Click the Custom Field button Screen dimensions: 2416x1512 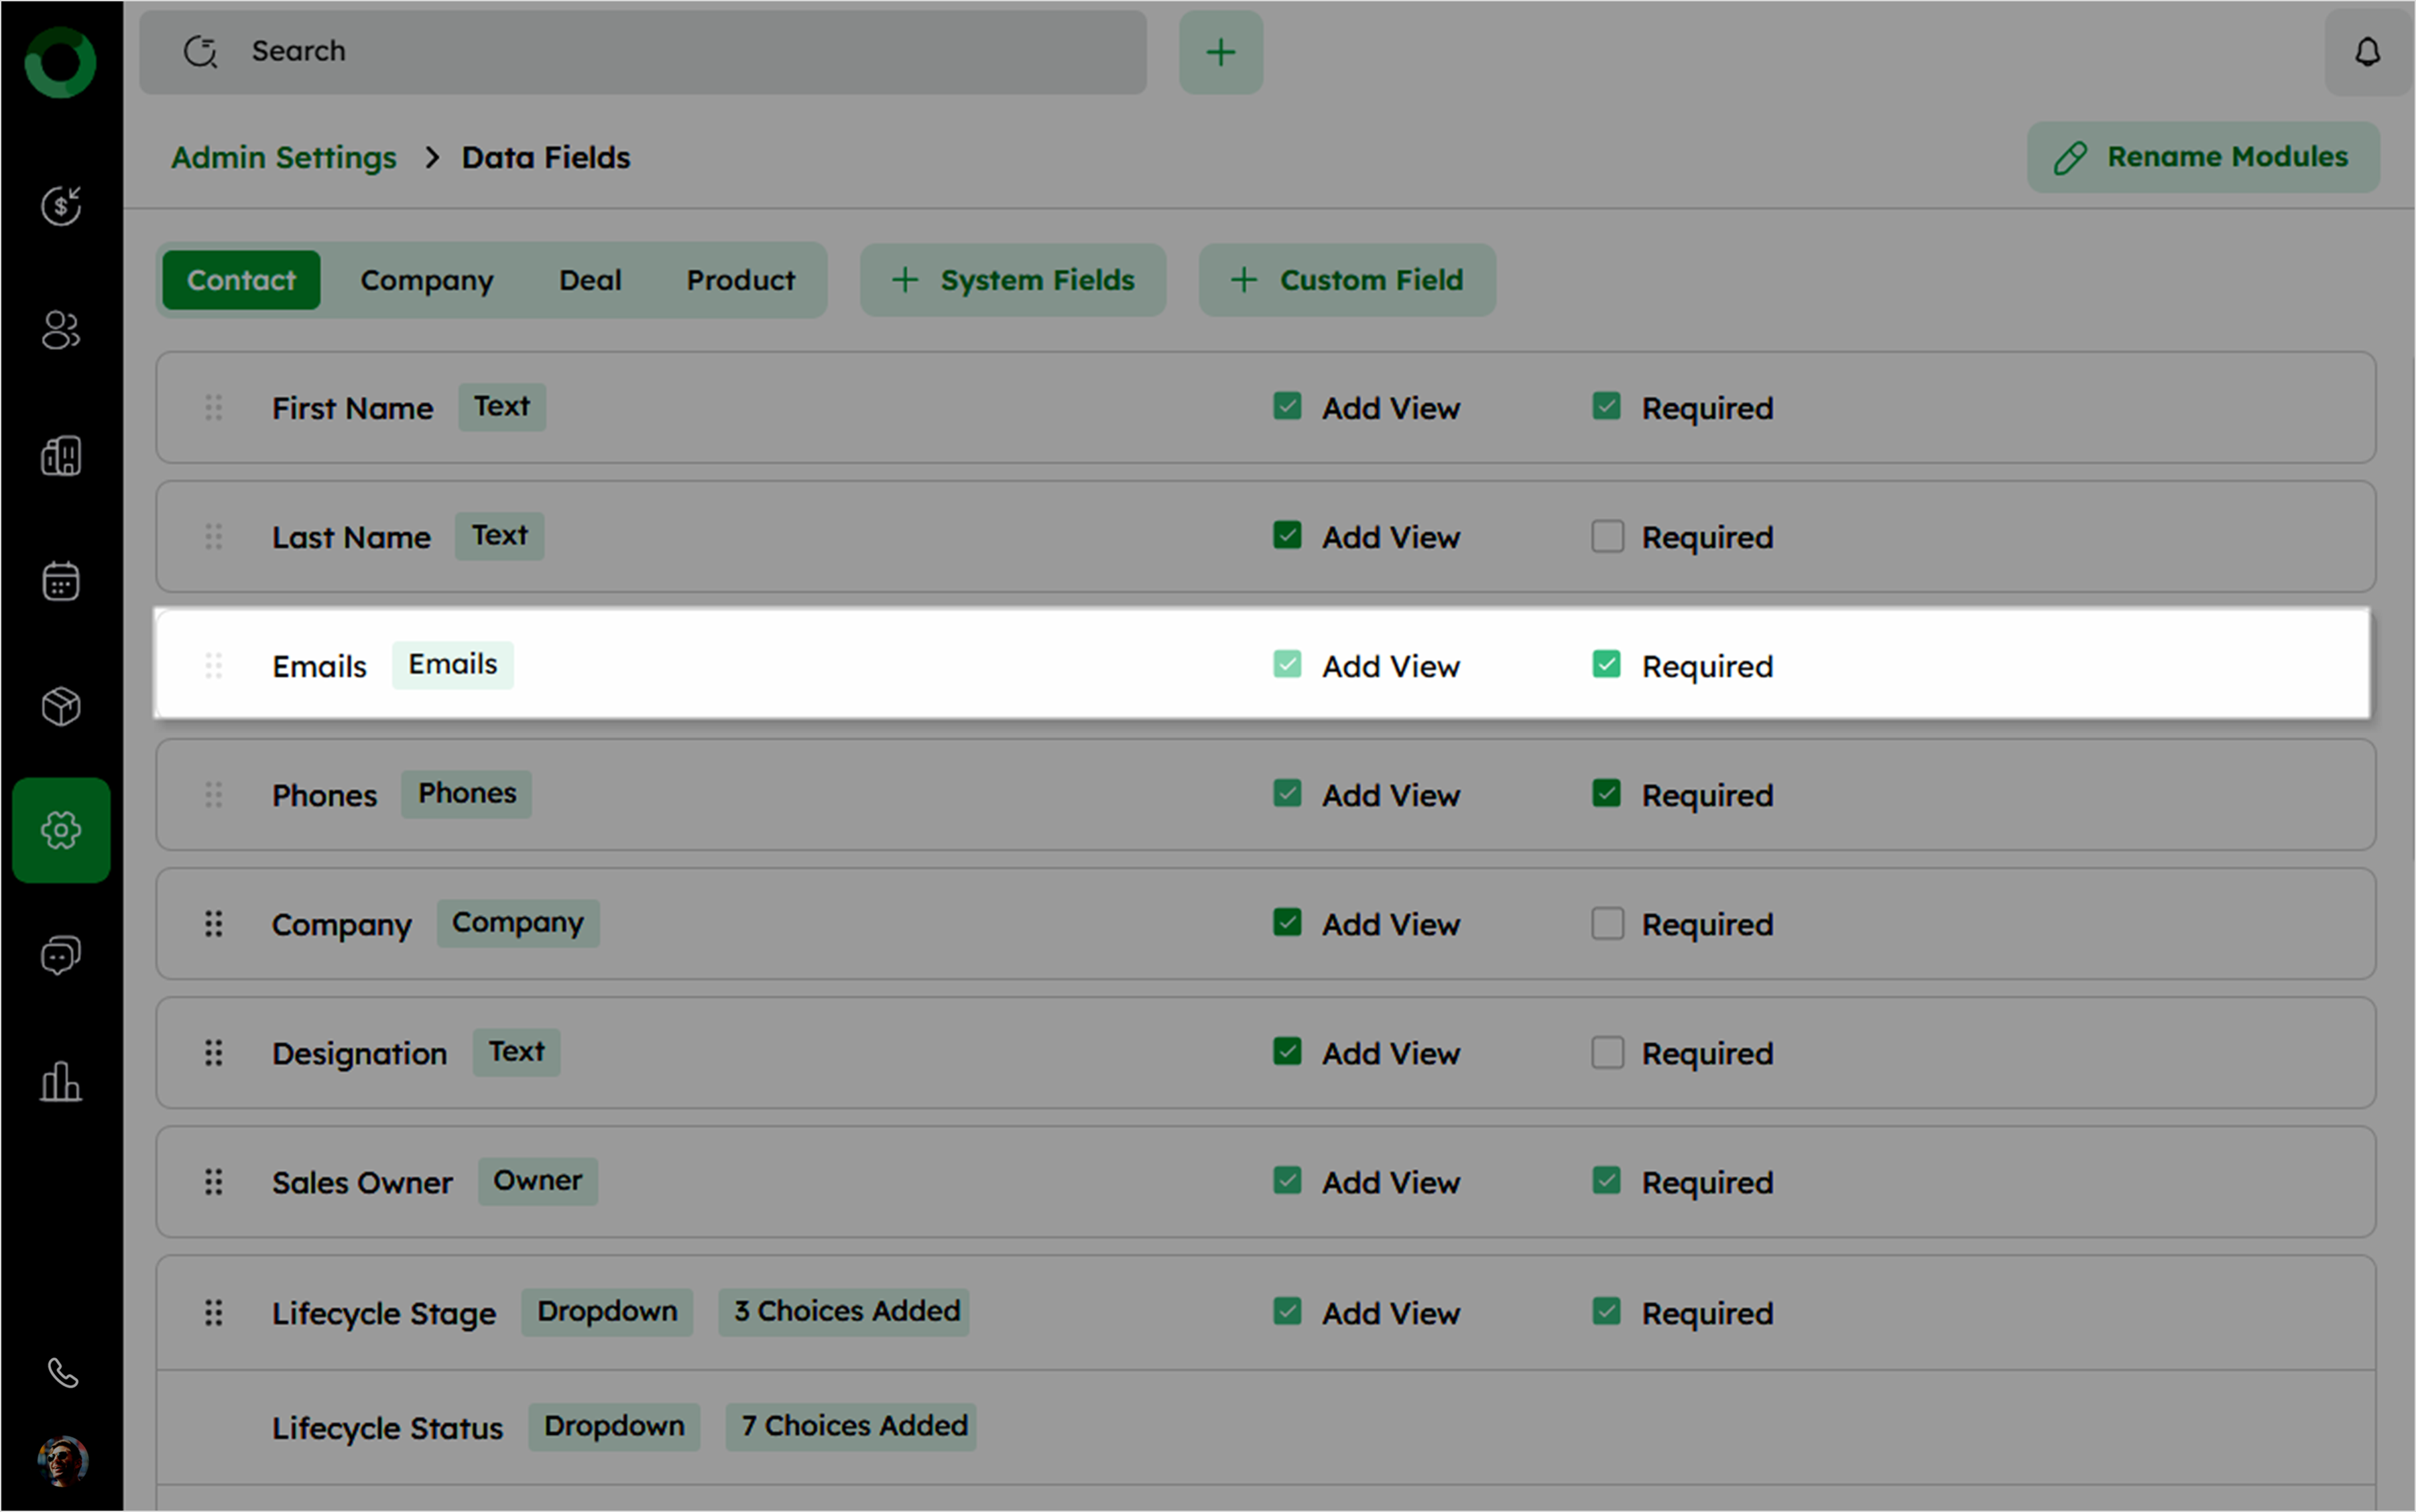(x=1347, y=280)
